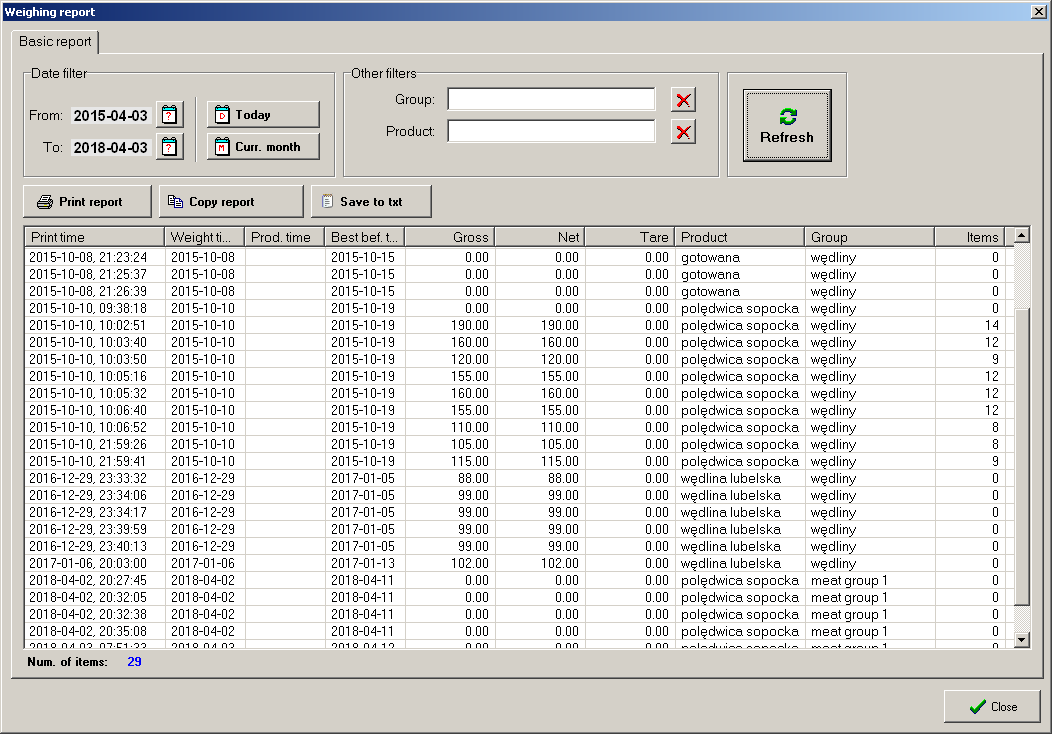This screenshot has height=734, width=1052.
Task: Clear the Group filter with red X
Action: click(683, 100)
